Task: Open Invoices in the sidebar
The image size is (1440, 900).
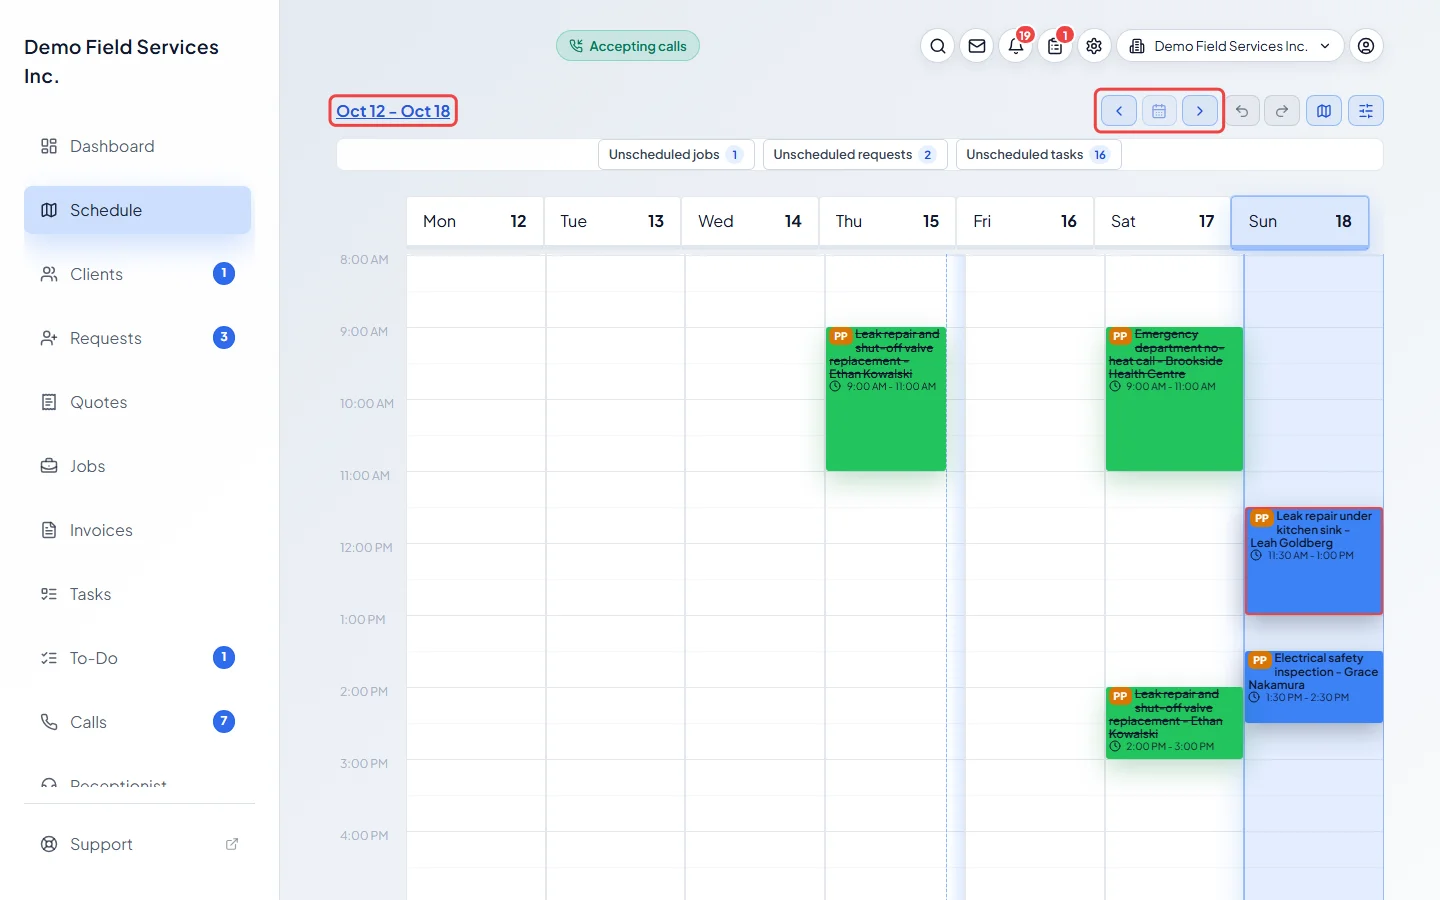Action: coord(138,530)
